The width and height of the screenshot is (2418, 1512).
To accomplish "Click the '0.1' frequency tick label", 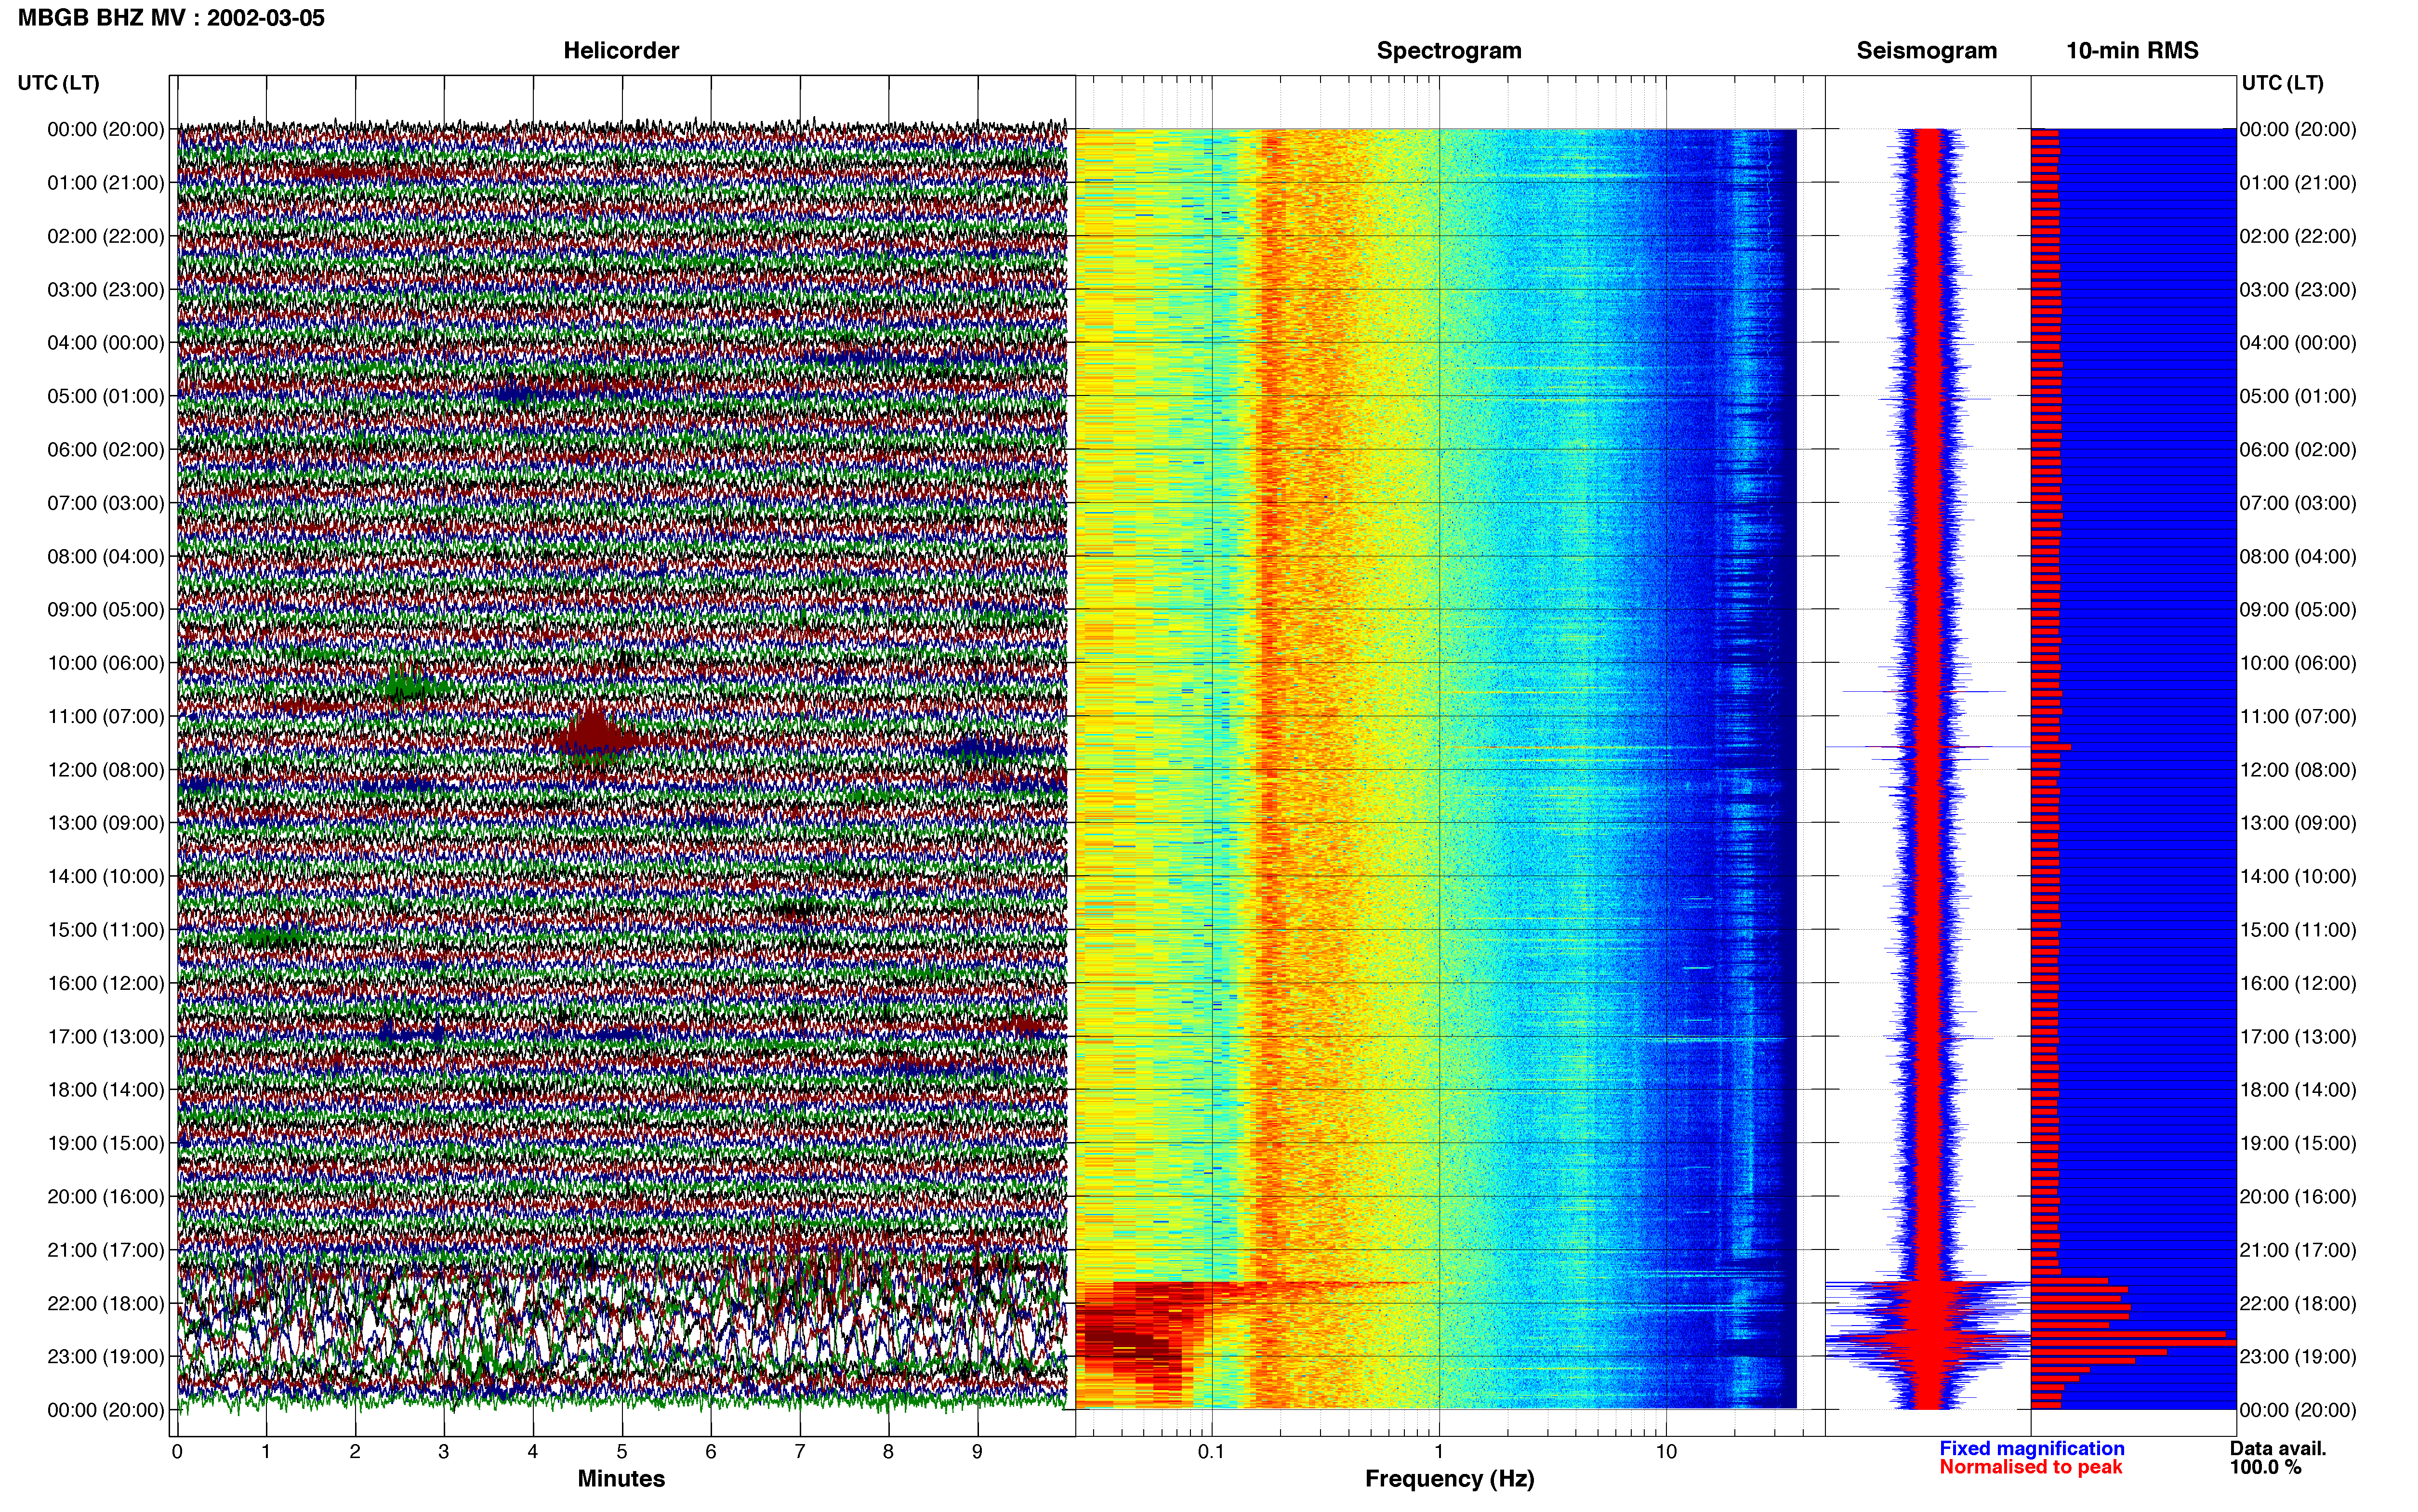I will (1211, 1452).
